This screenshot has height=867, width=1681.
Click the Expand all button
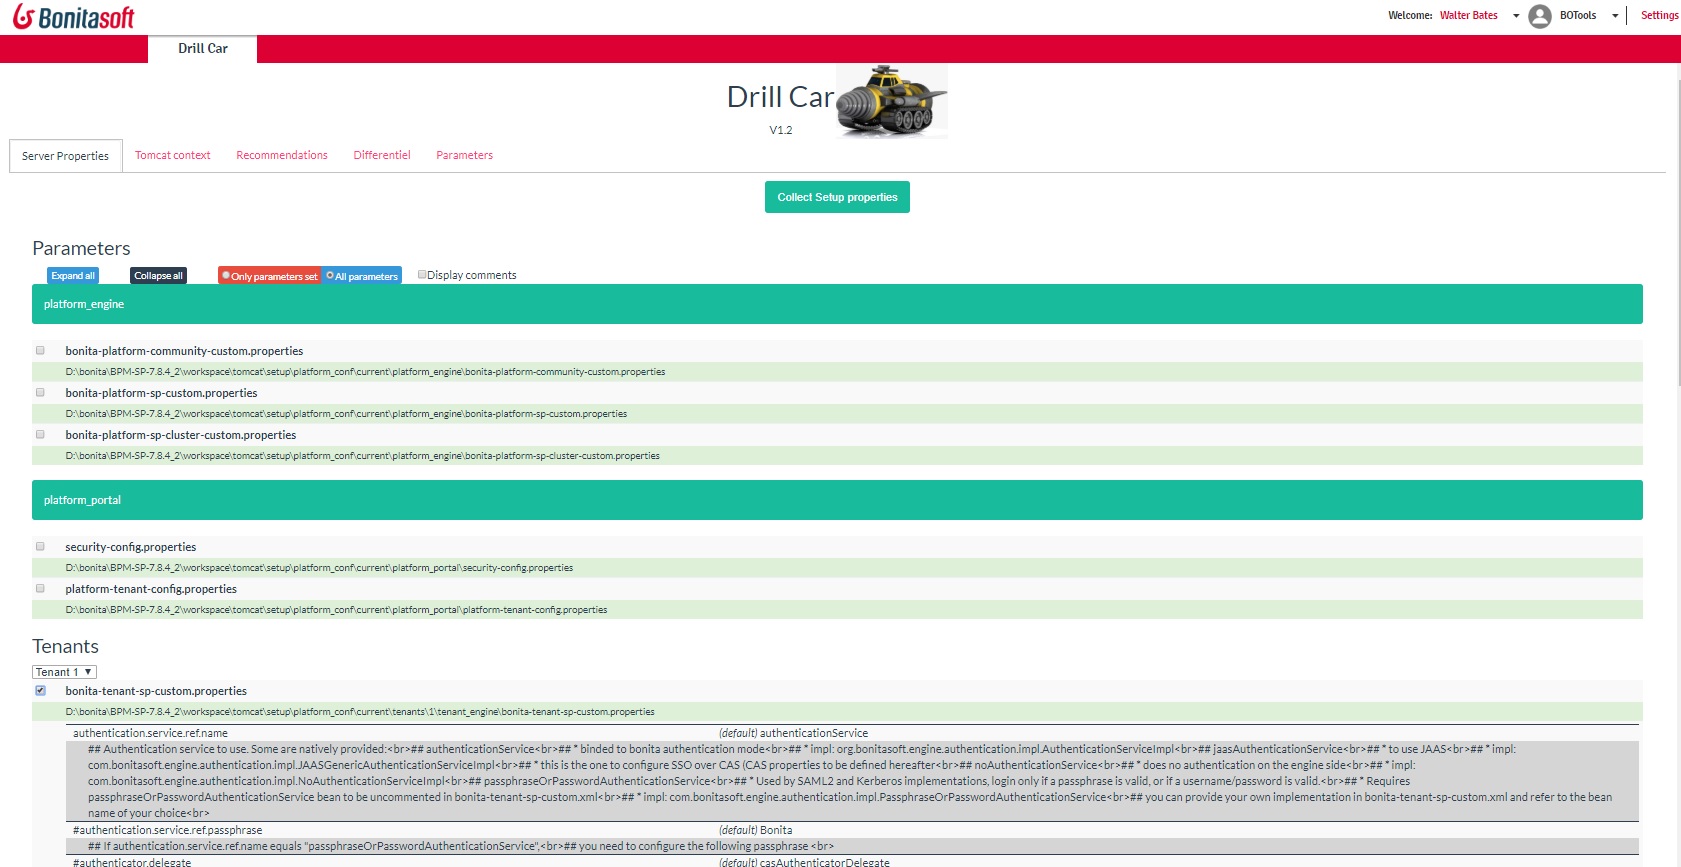[73, 276]
